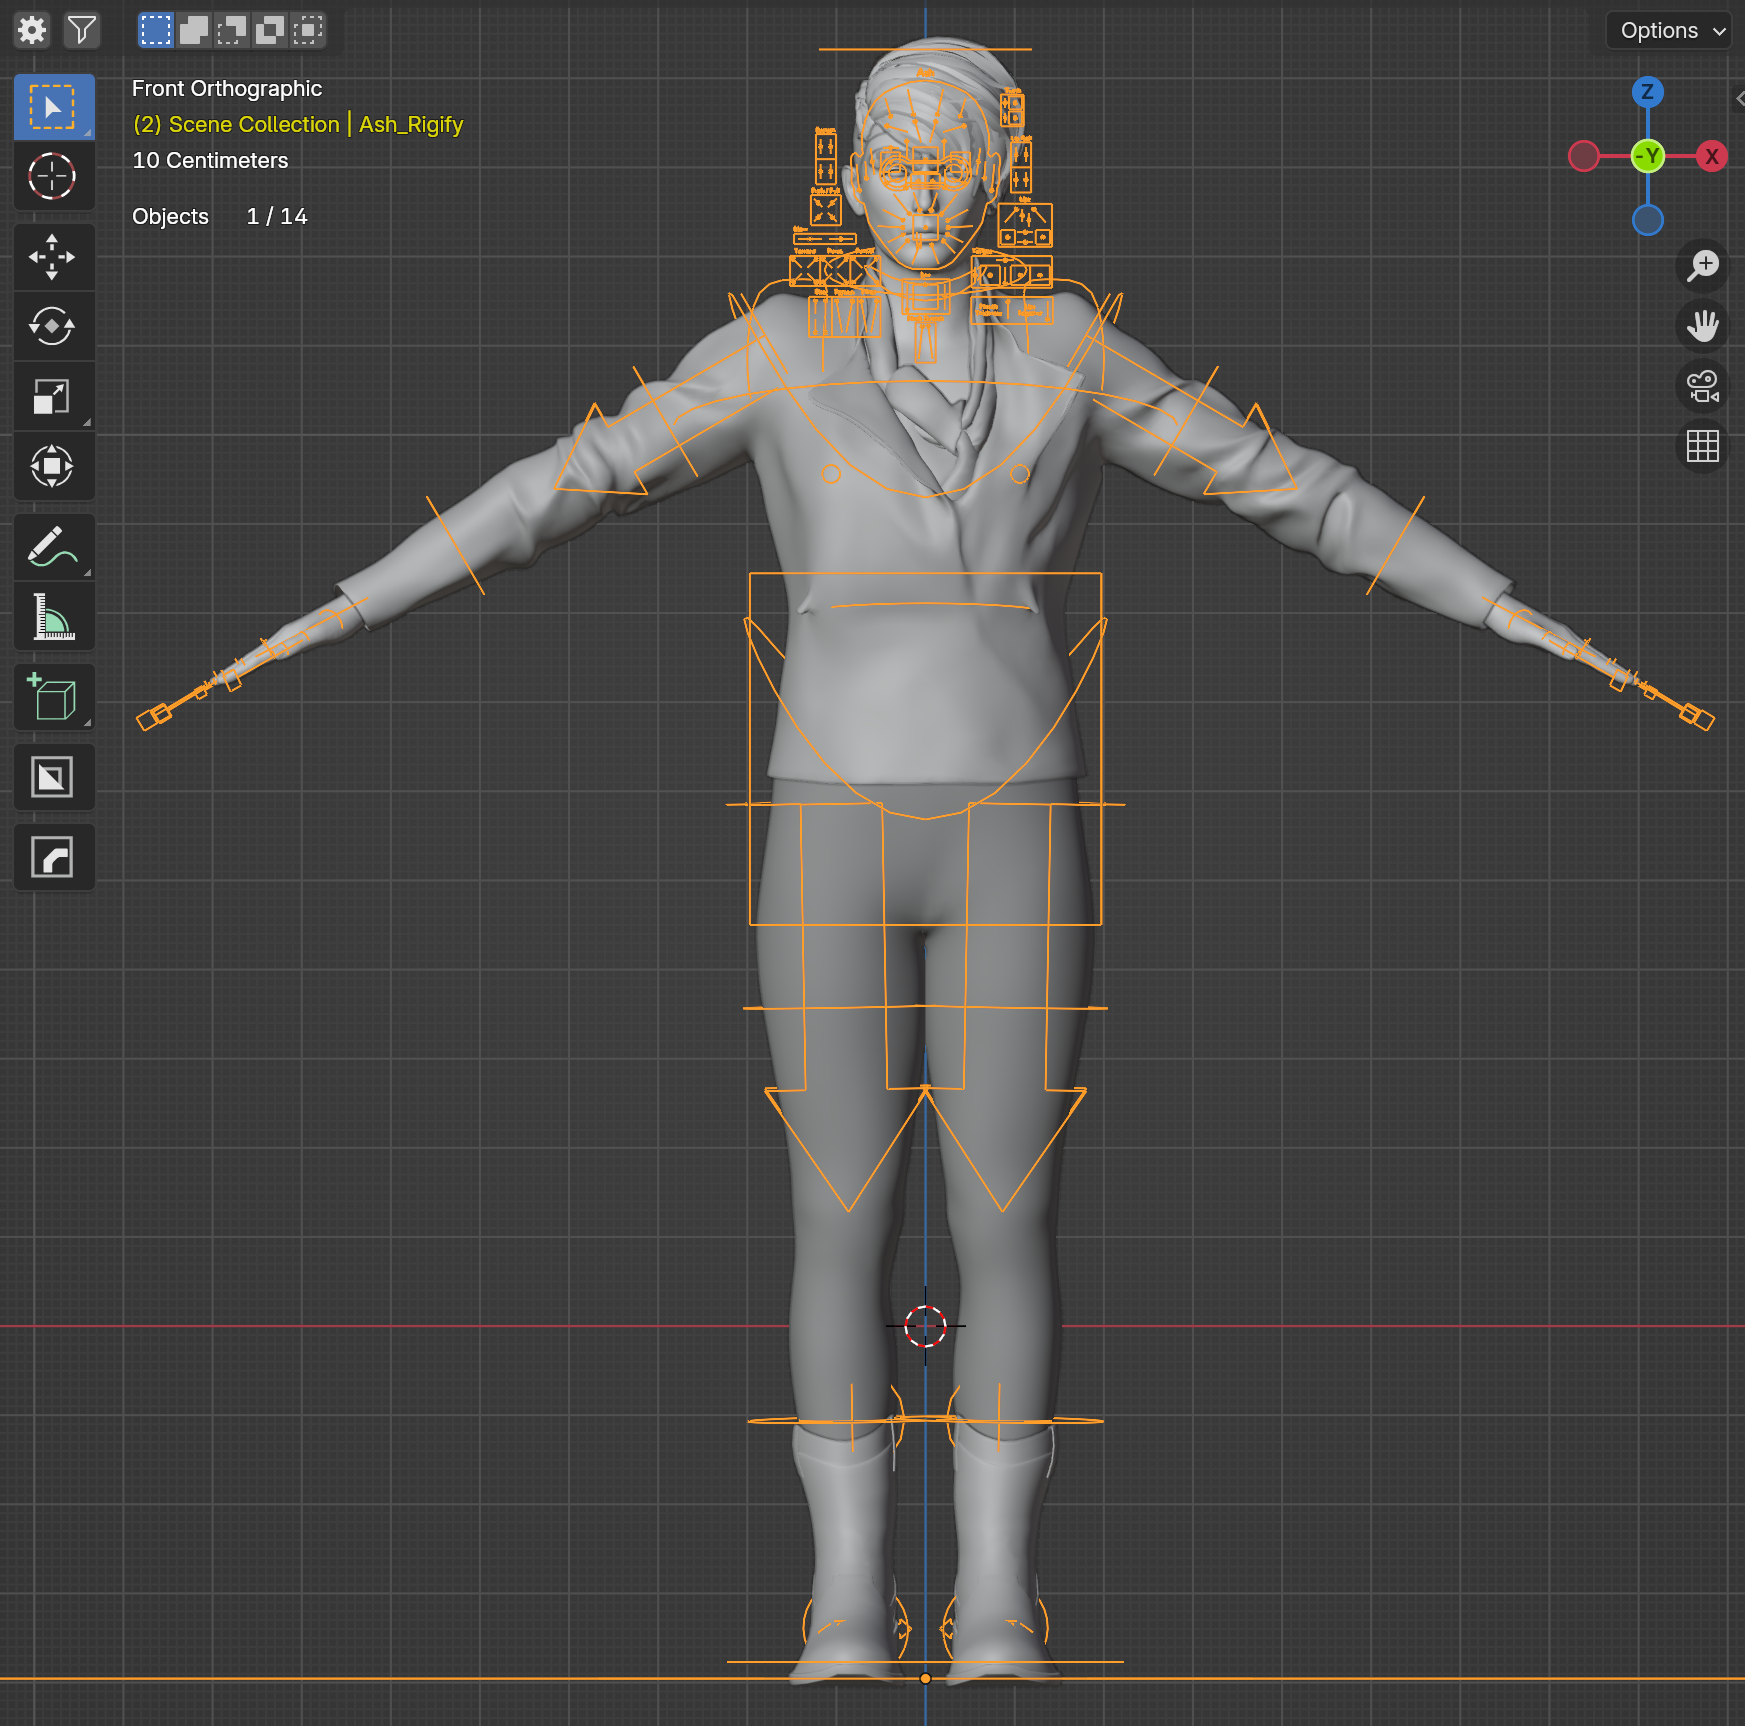Image resolution: width=1745 pixels, height=1726 pixels.
Task: Click the pan hand viewport button
Action: pyautogui.click(x=1702, y=325)
